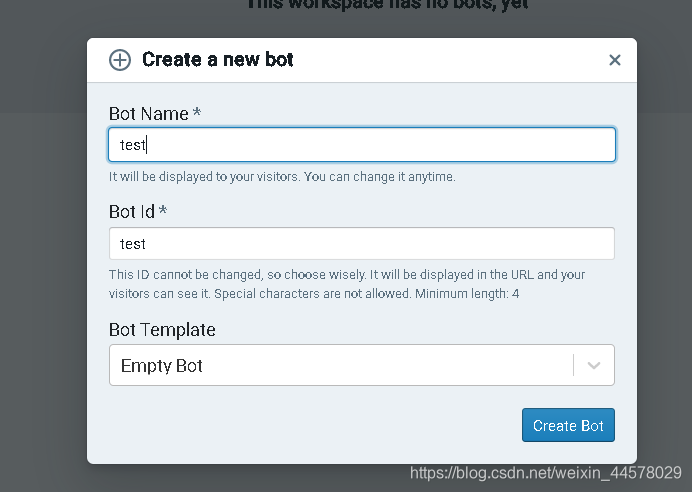Image resolution: width=692 pixels, height=492 pixels.
Task: Open the Bot Template dropdown
Action: click(x=362, y=365)
